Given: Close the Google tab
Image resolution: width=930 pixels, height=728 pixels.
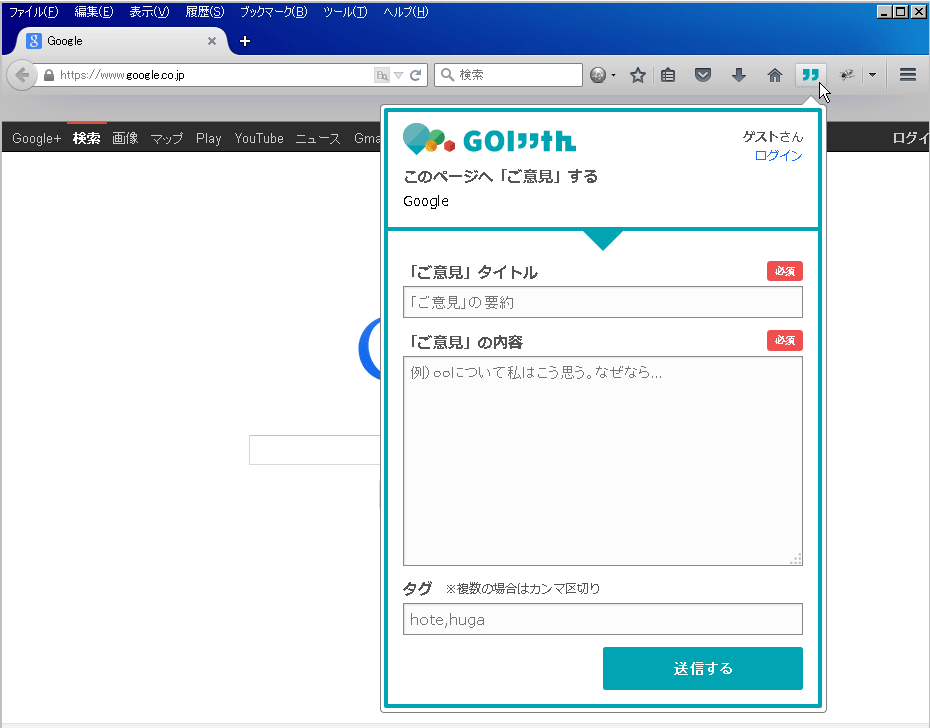Looking at the screenshot, I should click(x=212, y=41).
